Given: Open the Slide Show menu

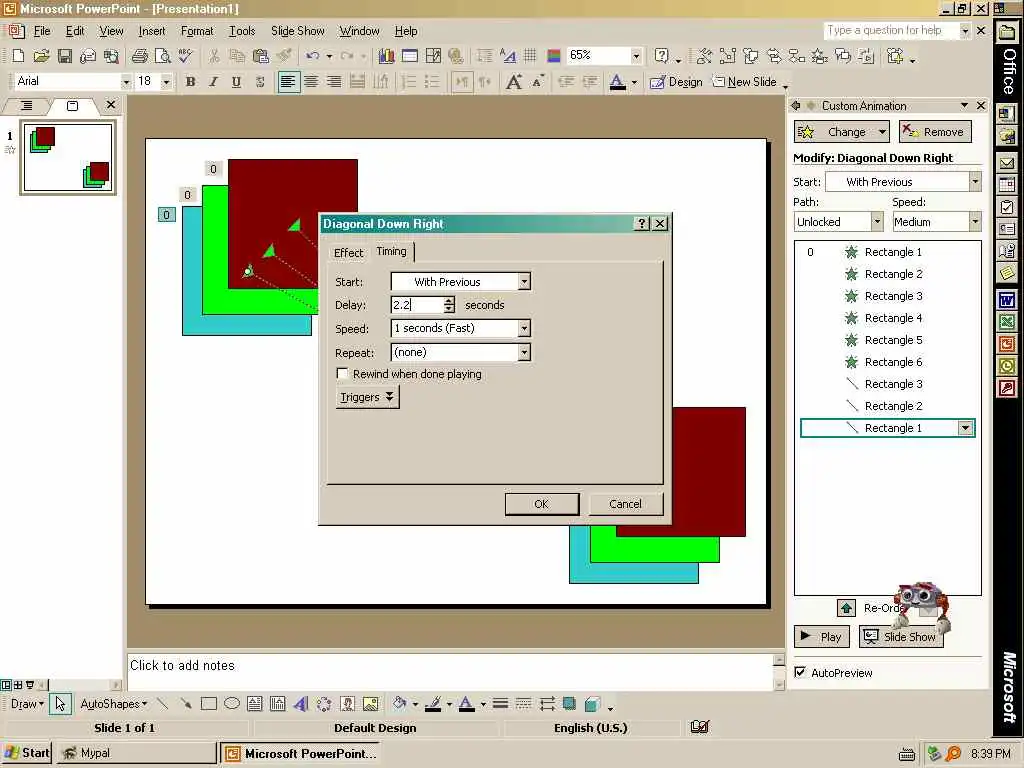Looking at the screenshot, I should [297, 31].
